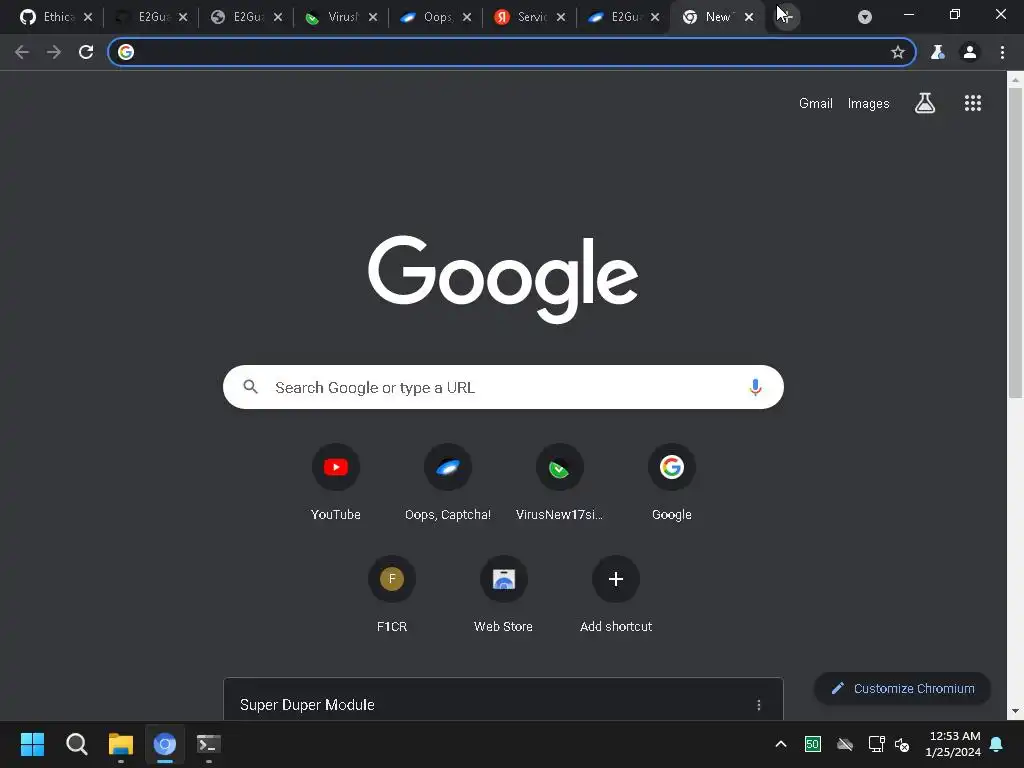Open the tab search dropdown arrow
Screen dimensions: 1024x768
865,17
